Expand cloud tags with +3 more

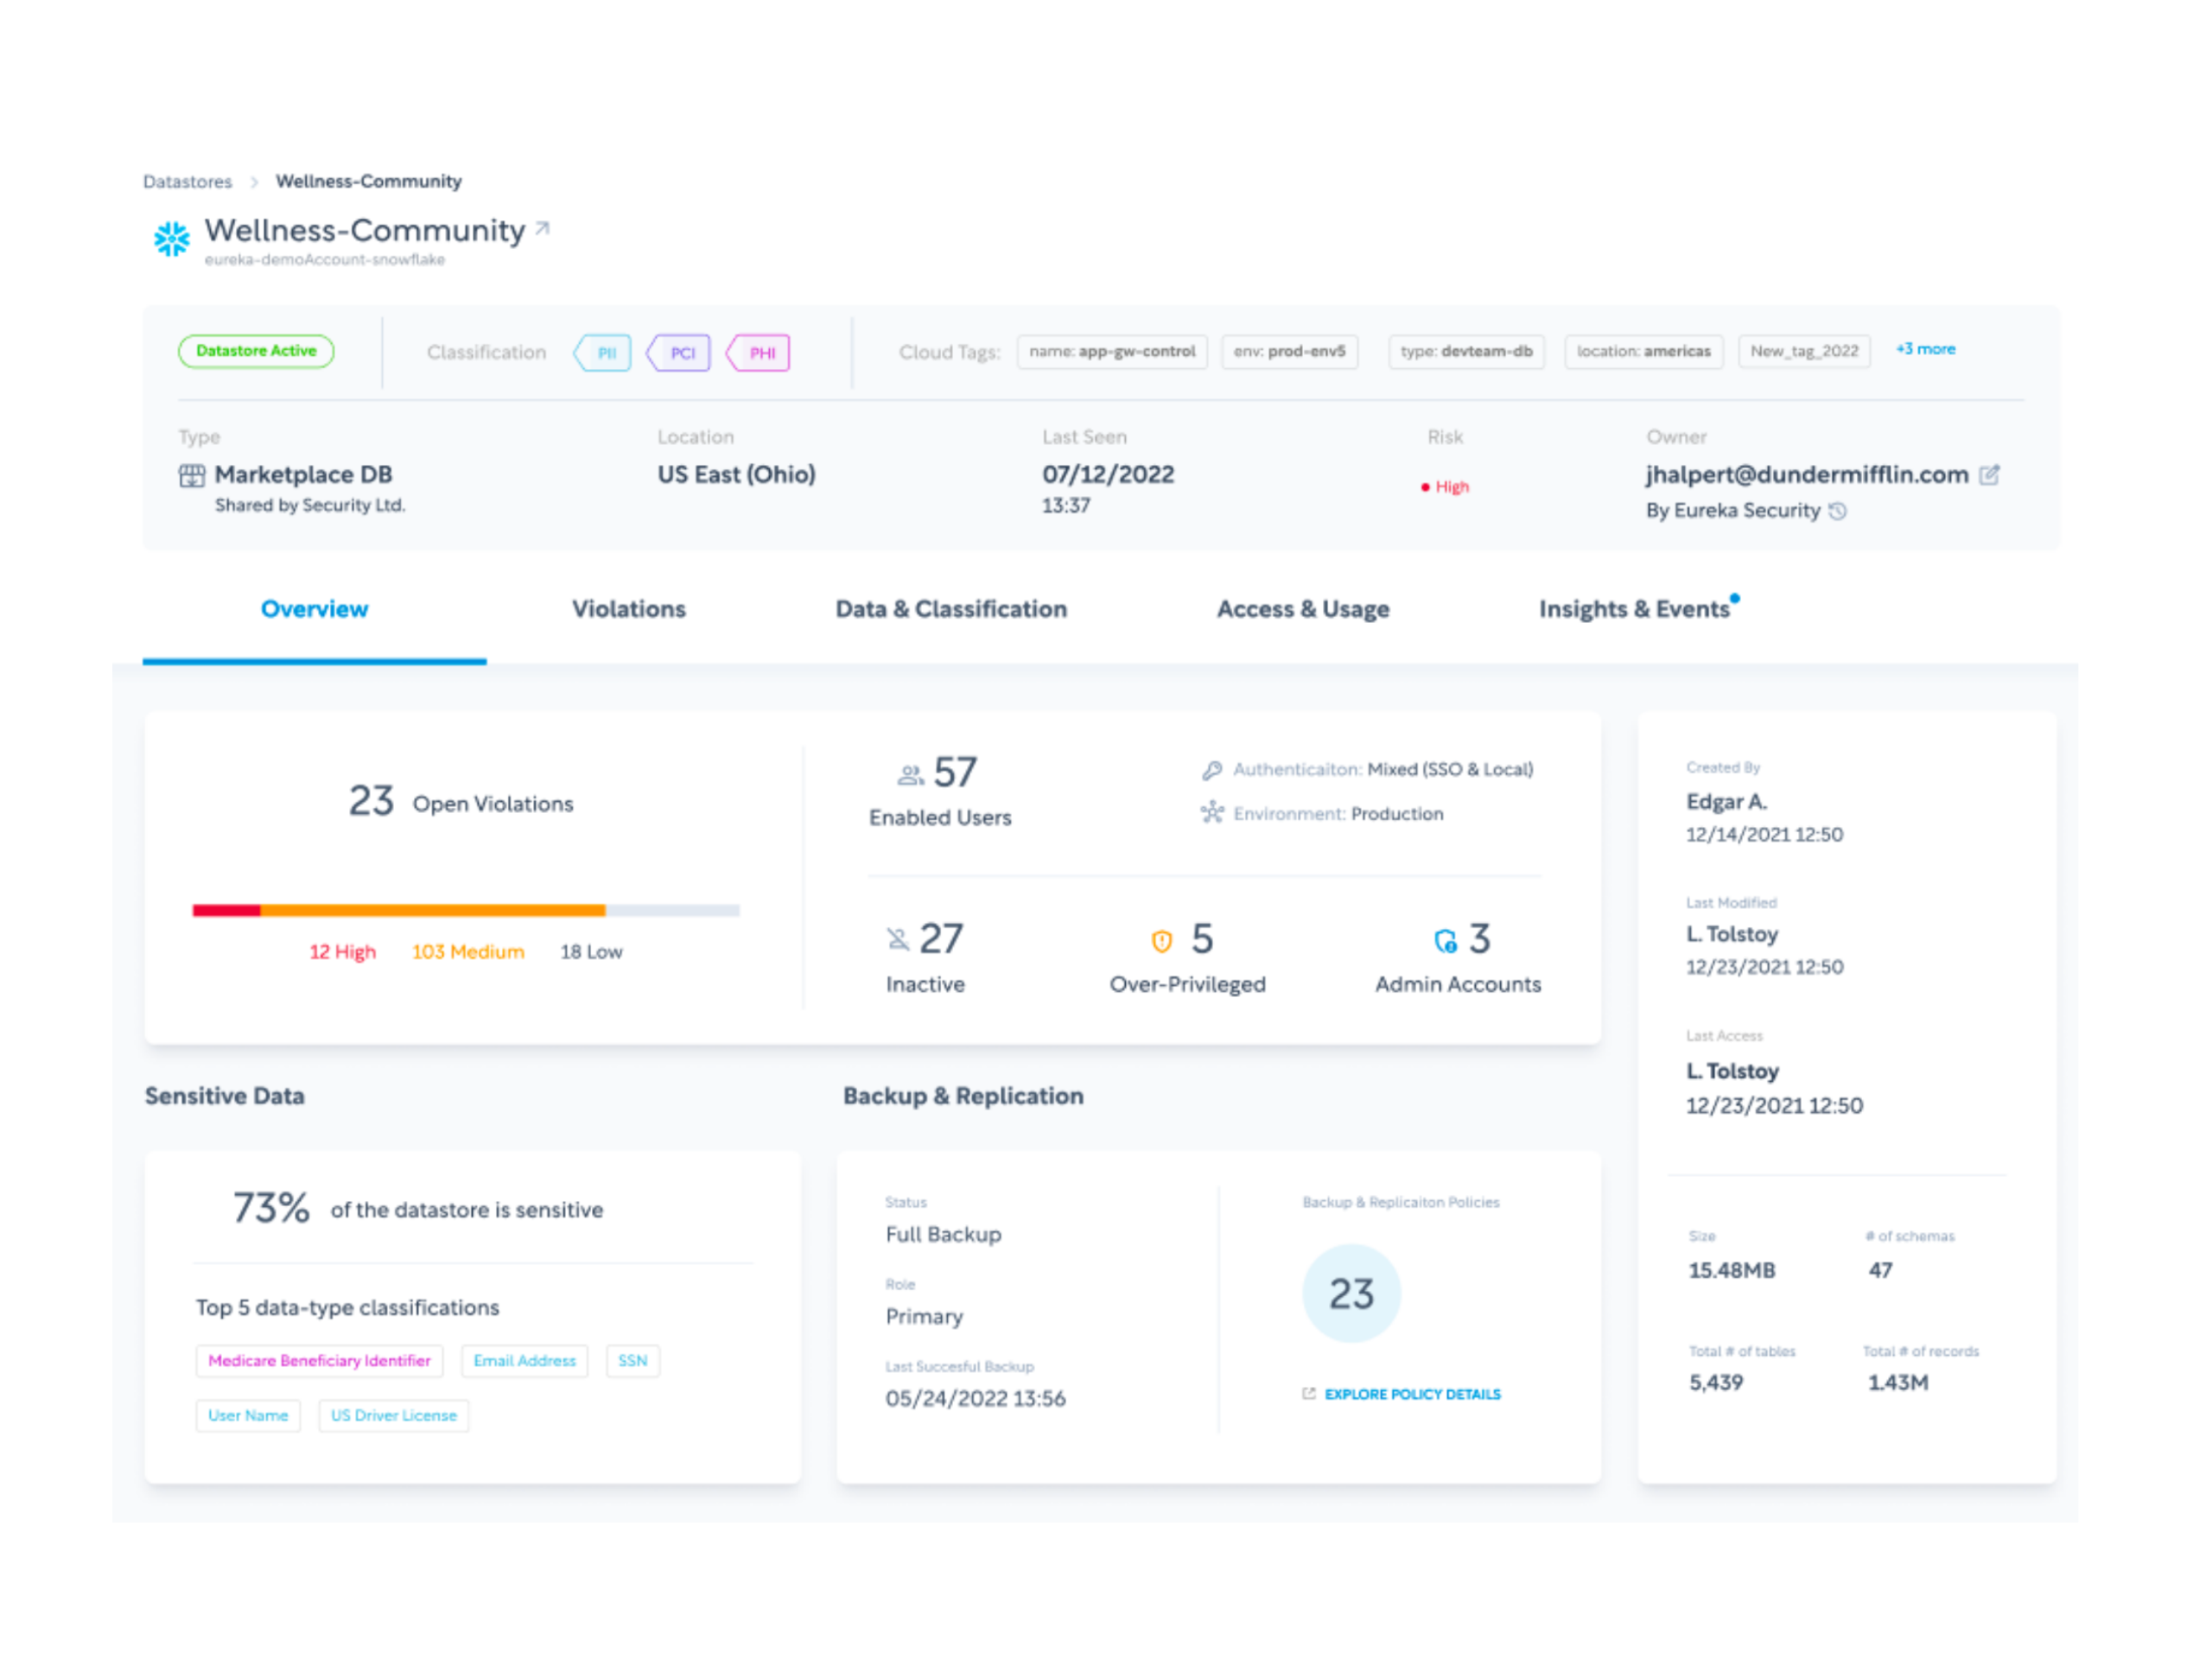pyautogui.click(x=1925, y=349)
